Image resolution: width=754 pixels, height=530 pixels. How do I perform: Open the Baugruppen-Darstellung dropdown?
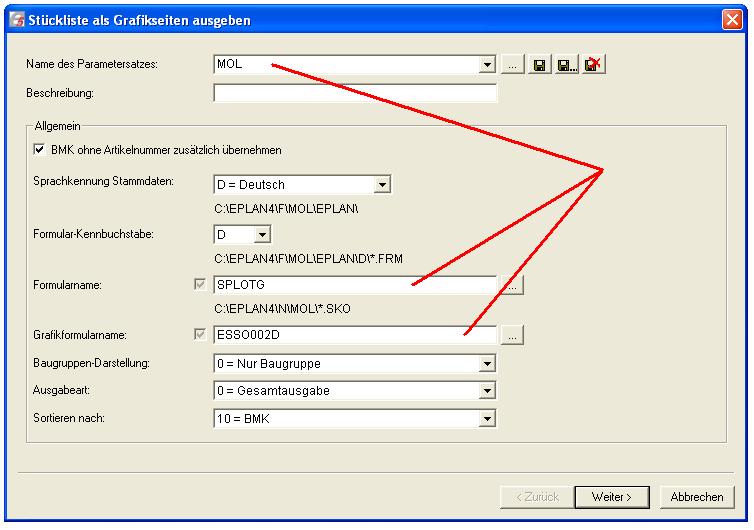point(487,364)
